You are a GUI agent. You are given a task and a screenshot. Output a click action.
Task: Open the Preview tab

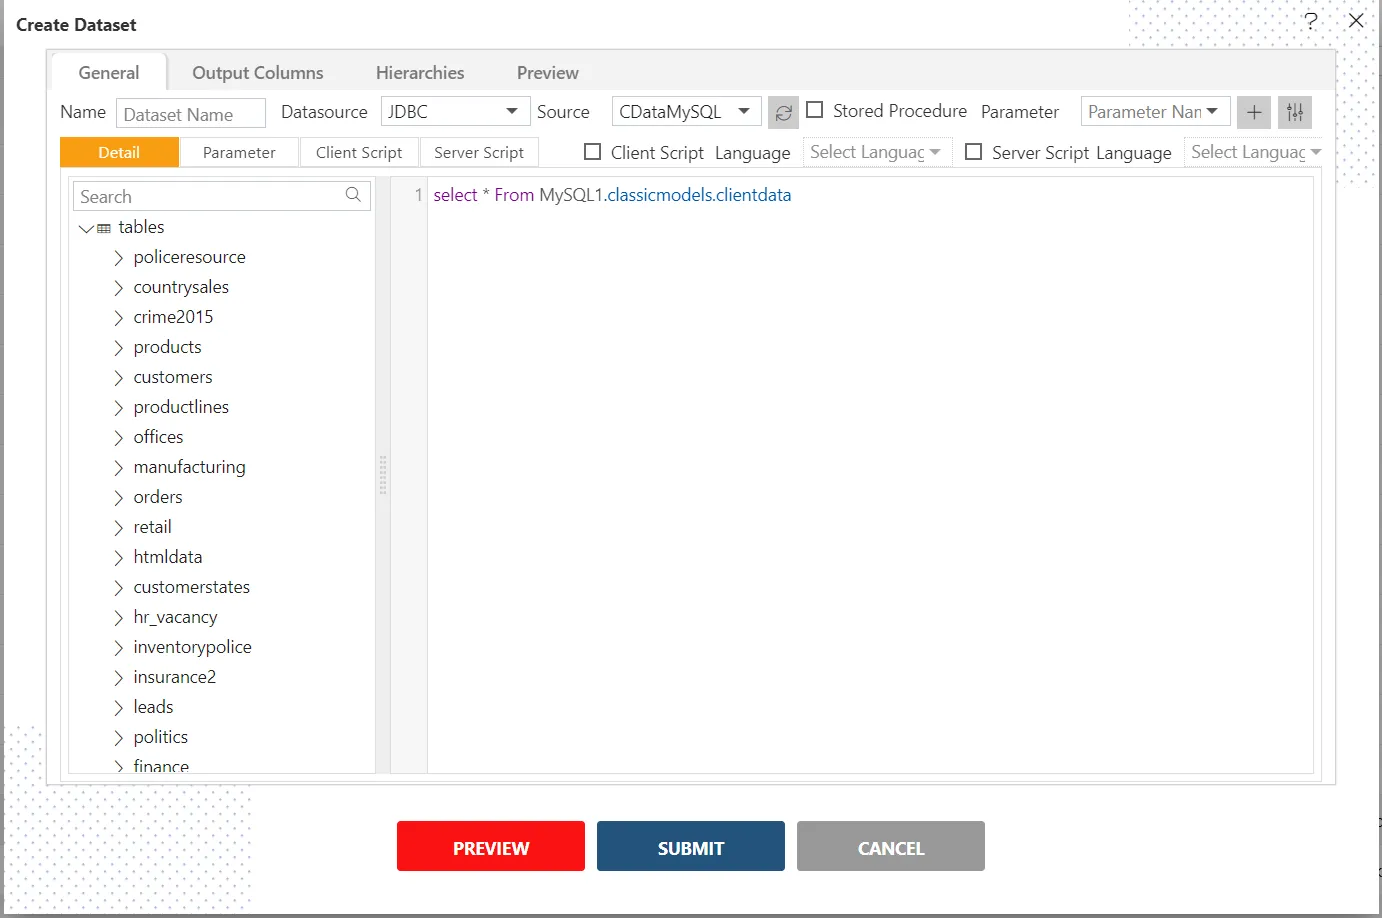[x=548, y=72]
